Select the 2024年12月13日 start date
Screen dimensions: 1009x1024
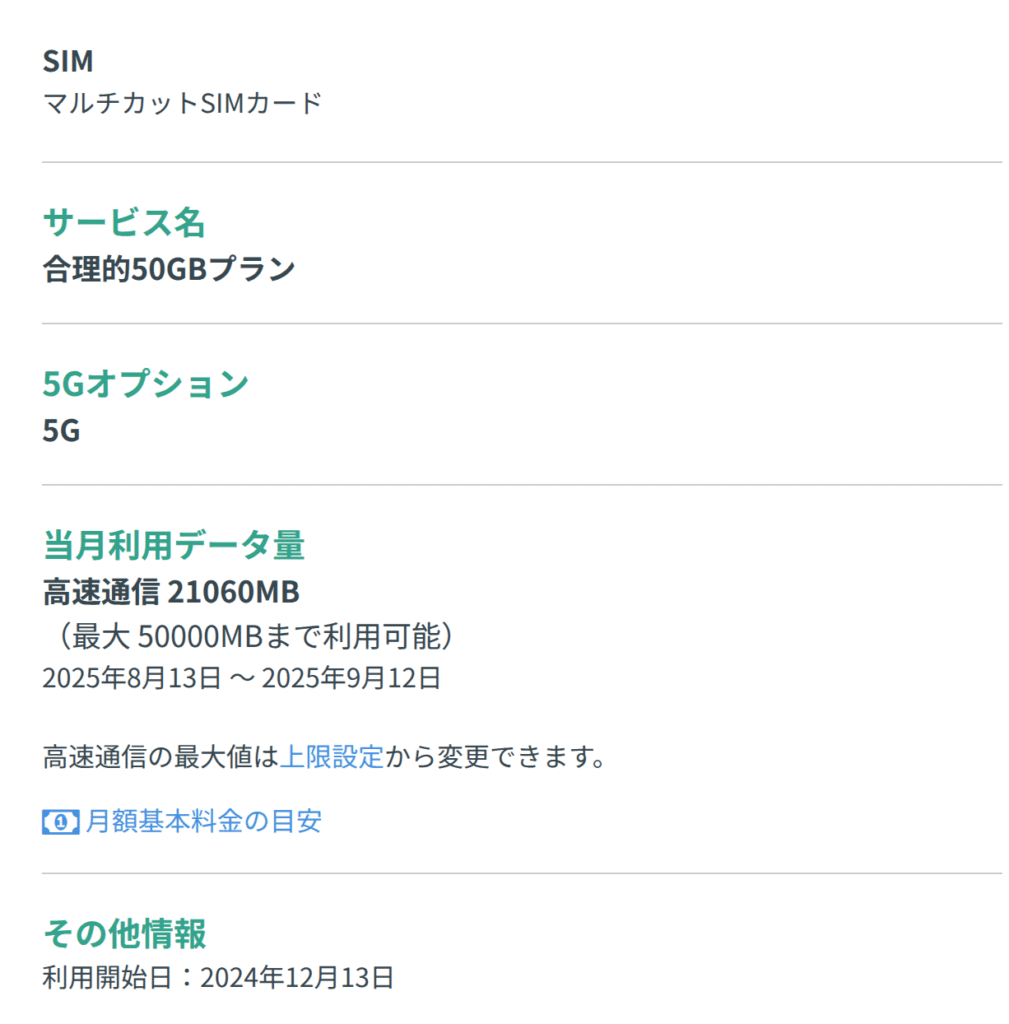(x=297, y=977)
